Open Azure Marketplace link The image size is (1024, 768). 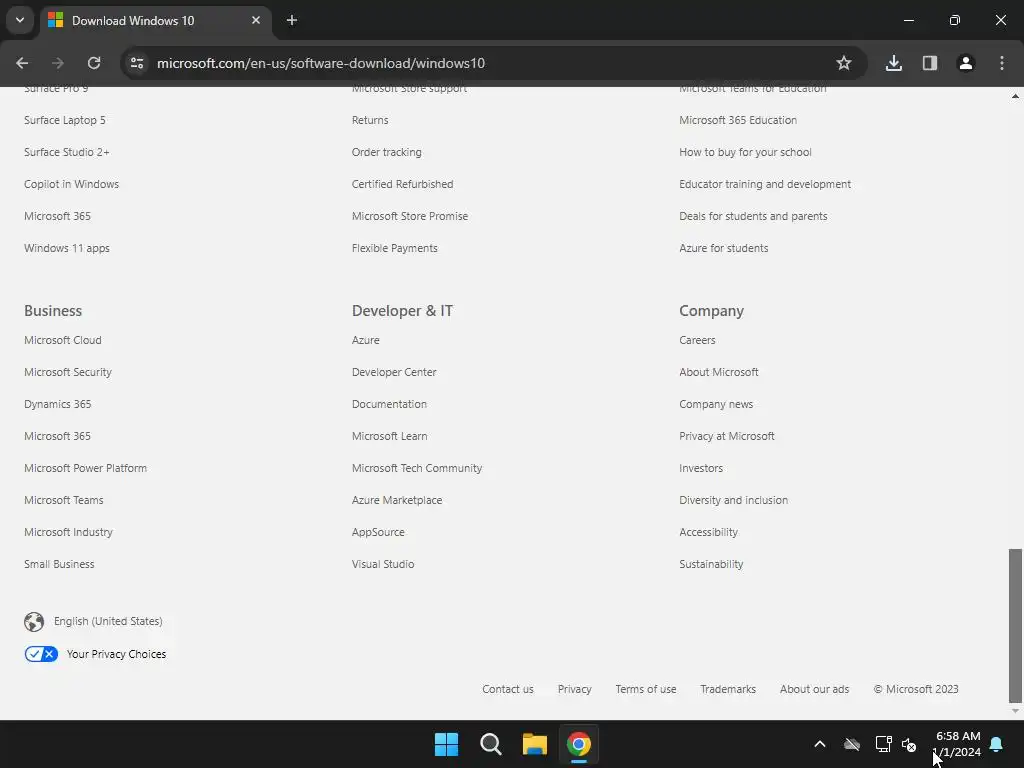[396, 500]
